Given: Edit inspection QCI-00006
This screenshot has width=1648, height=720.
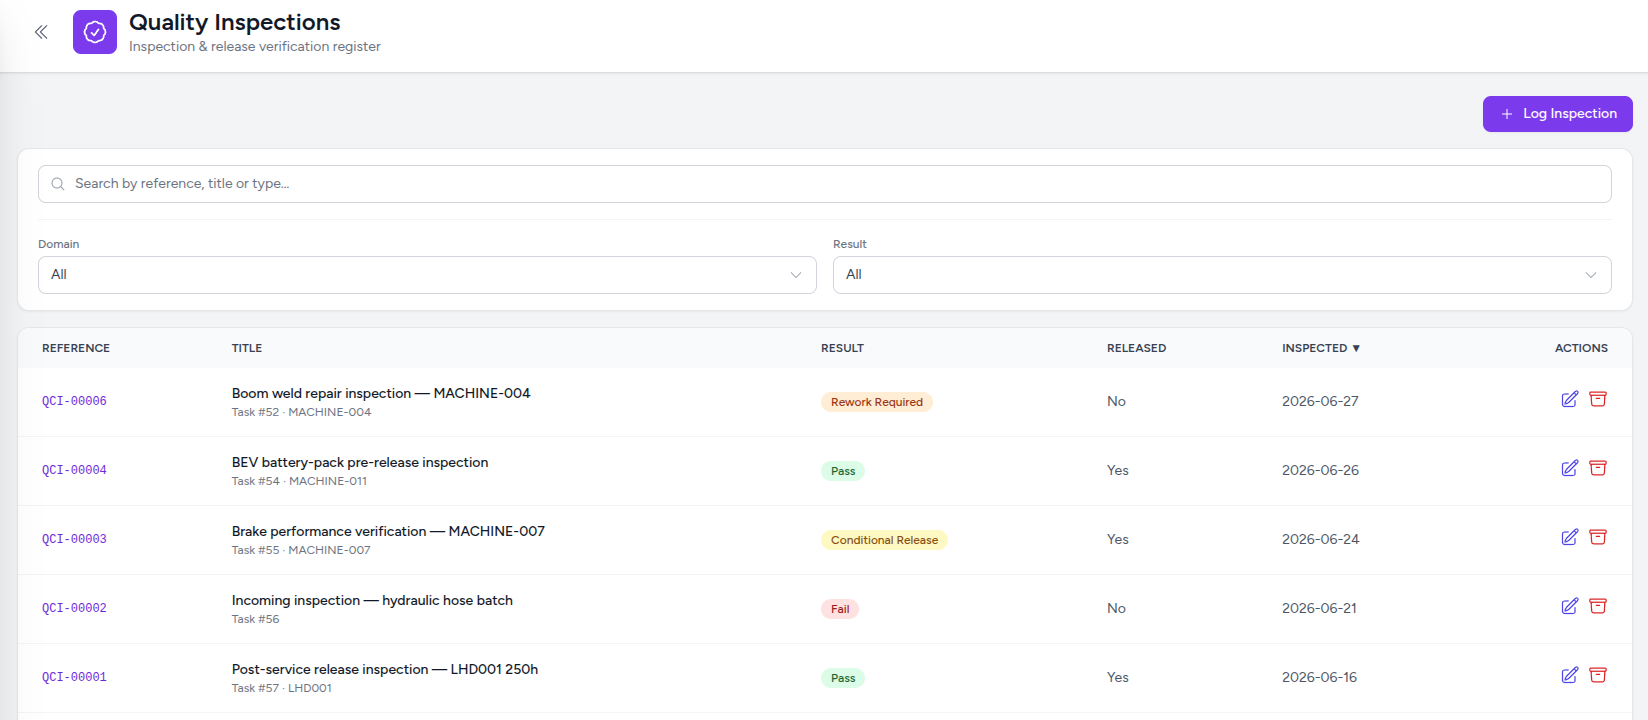Looking at the screenshot, I should (1570, 399).
